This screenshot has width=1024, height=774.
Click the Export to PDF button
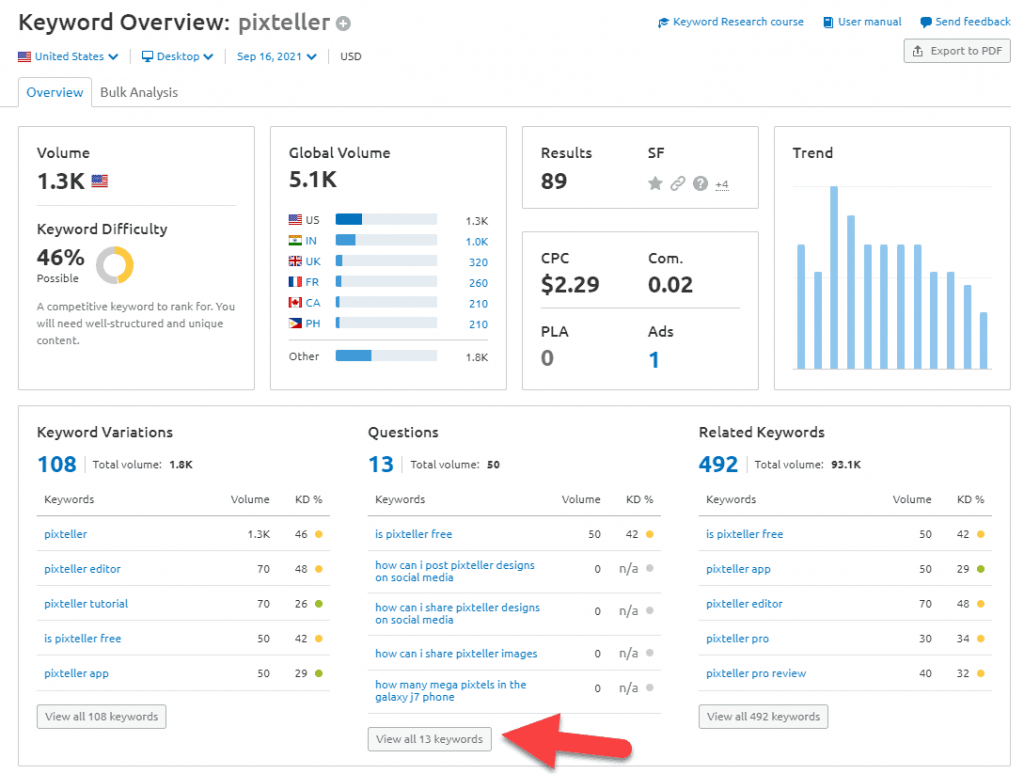(957, 51)
